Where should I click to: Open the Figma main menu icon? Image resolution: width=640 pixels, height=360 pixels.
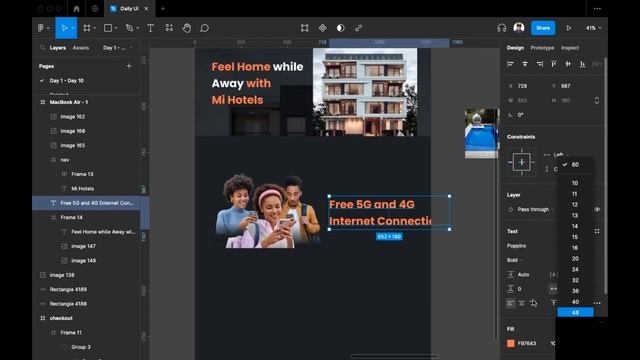[41, 28]
